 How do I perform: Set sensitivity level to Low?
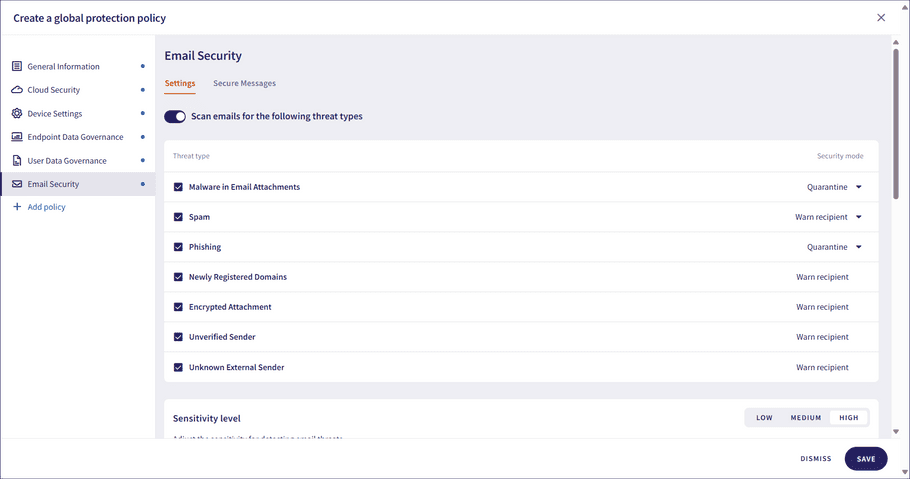[x=764, y=417]
